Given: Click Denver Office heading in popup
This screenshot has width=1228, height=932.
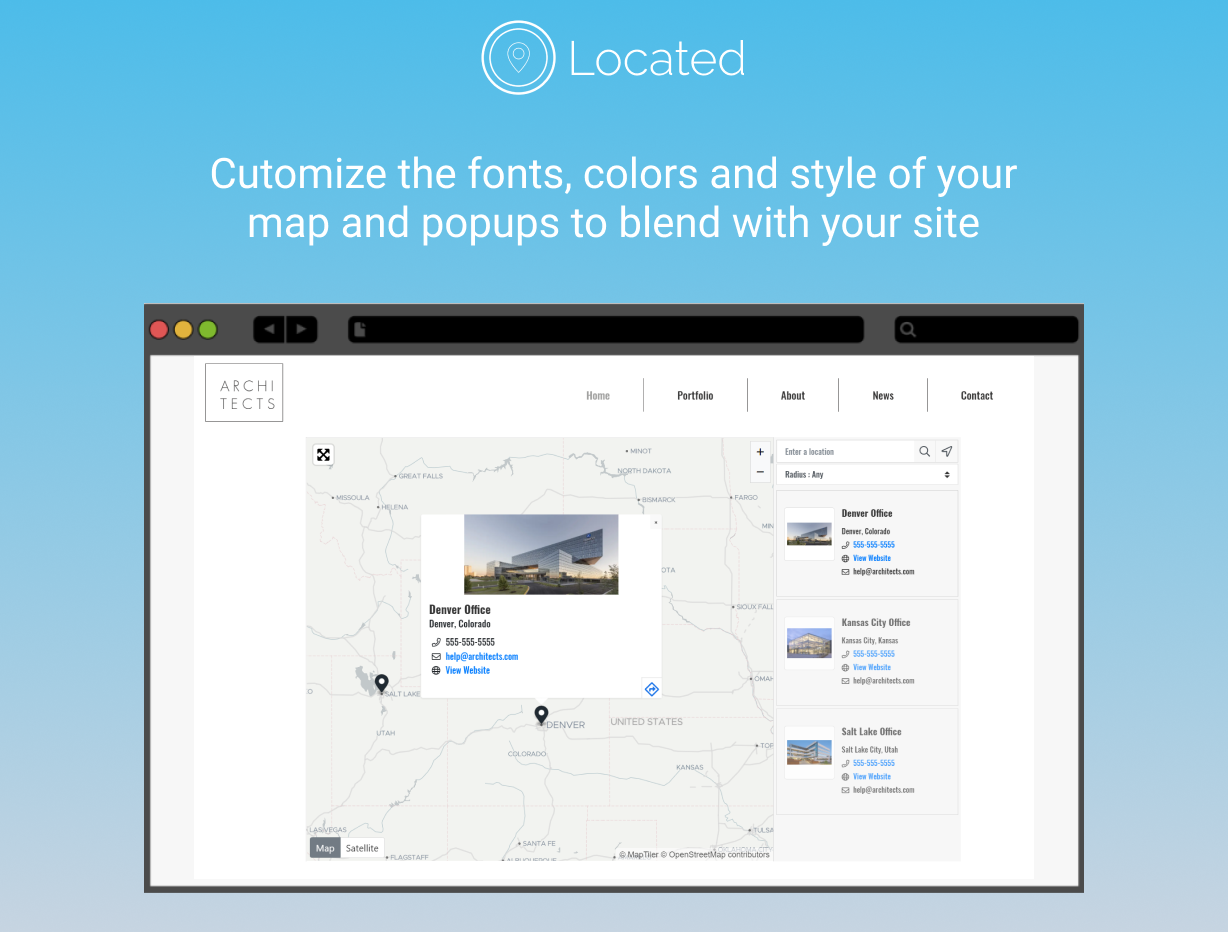Looking at the screenshot, I should tap(460, 610).
